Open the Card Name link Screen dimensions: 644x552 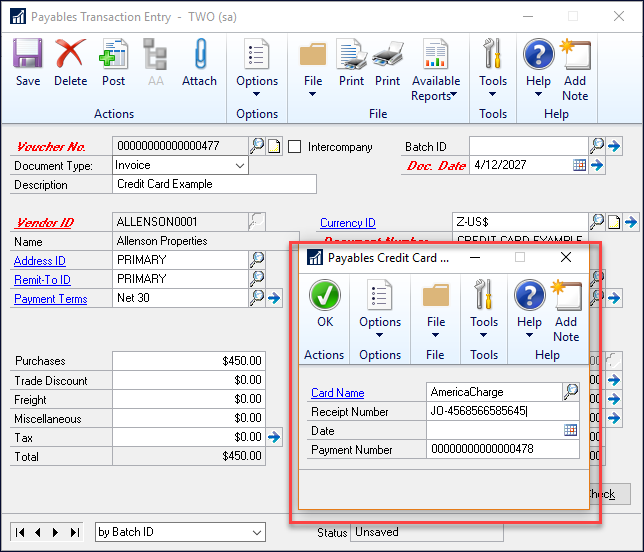click(x=338, y=393)
